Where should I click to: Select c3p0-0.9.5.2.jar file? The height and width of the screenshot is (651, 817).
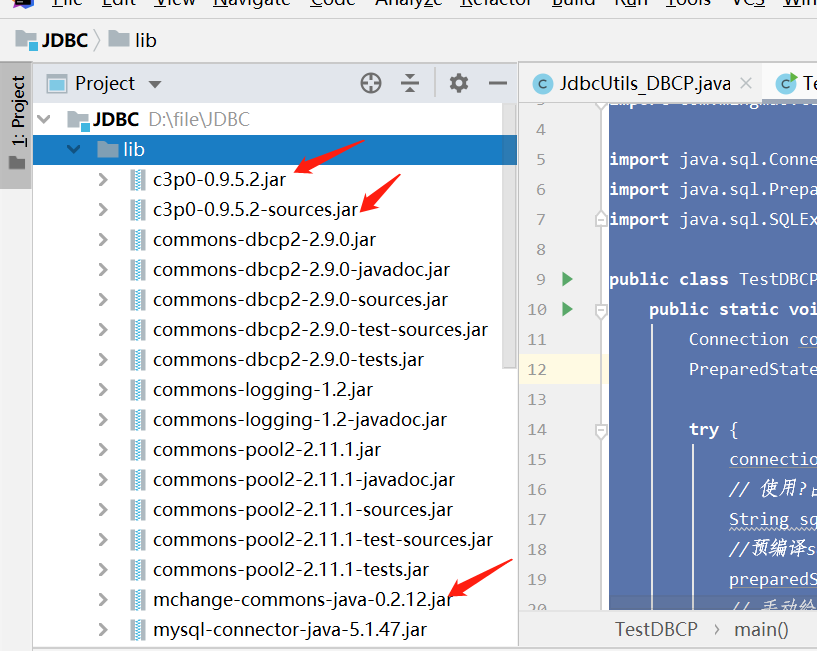click(219, 180)
